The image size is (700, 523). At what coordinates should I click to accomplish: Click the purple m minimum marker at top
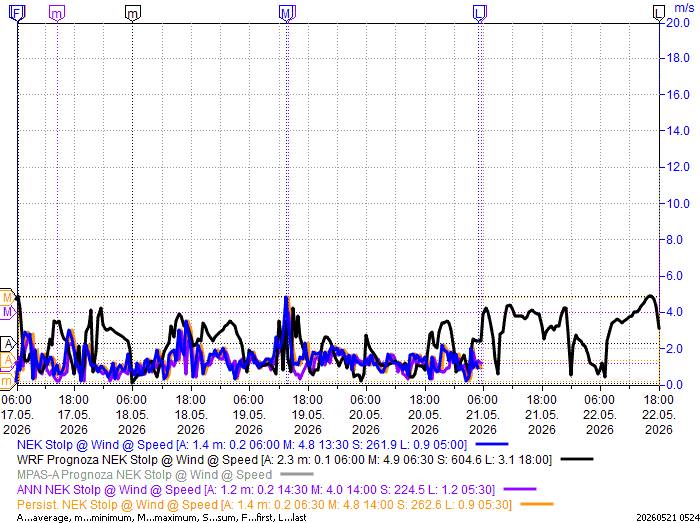57,13
